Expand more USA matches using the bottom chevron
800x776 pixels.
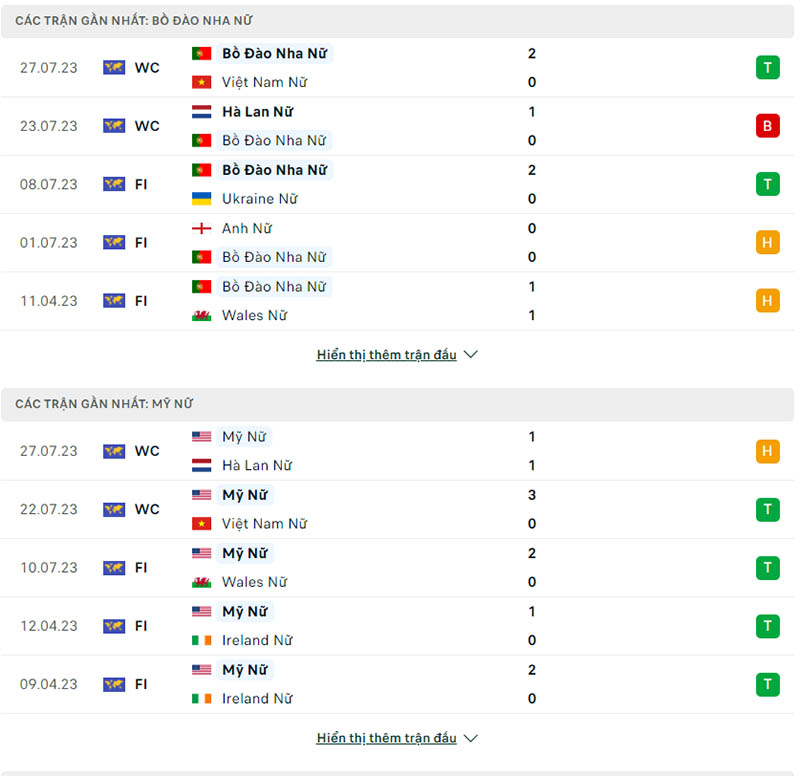[x=472, y=738]
